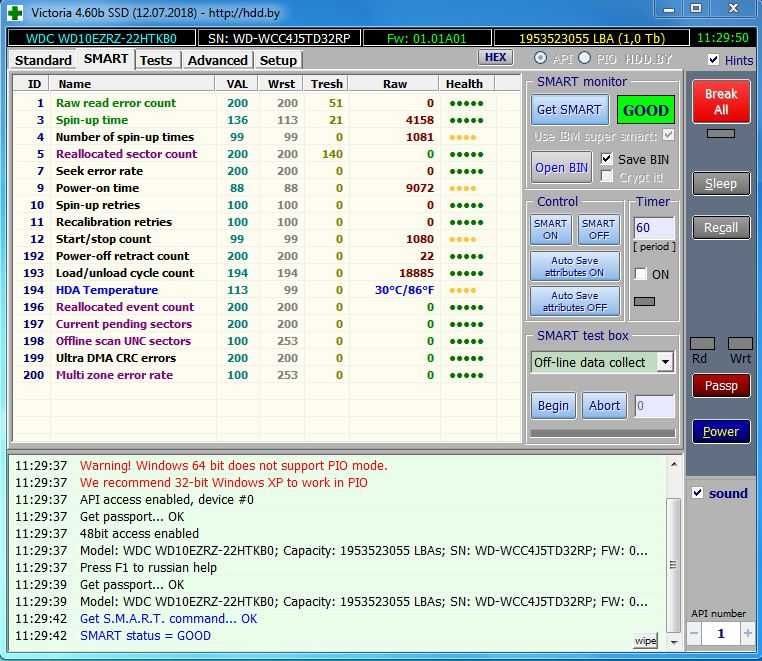The width and height of the screenshot is (762, 661).
Task: Click the Victoria green cross app icon
Action: tap(14, 13)
